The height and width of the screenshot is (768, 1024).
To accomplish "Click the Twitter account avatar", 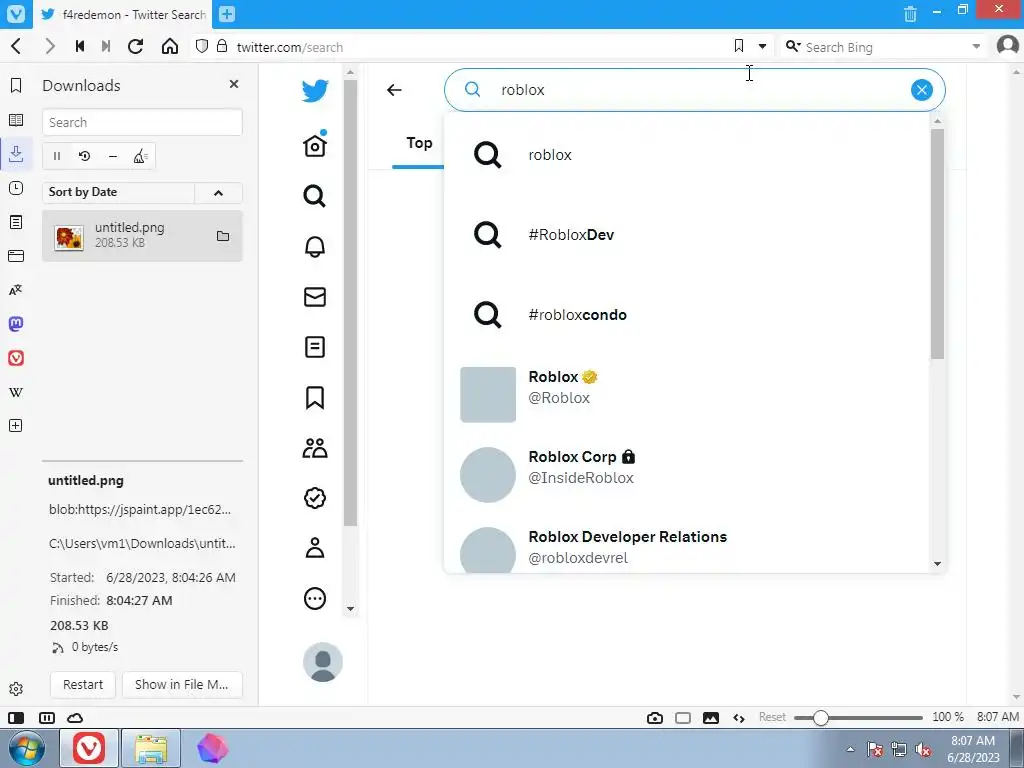I will (323, 662).
